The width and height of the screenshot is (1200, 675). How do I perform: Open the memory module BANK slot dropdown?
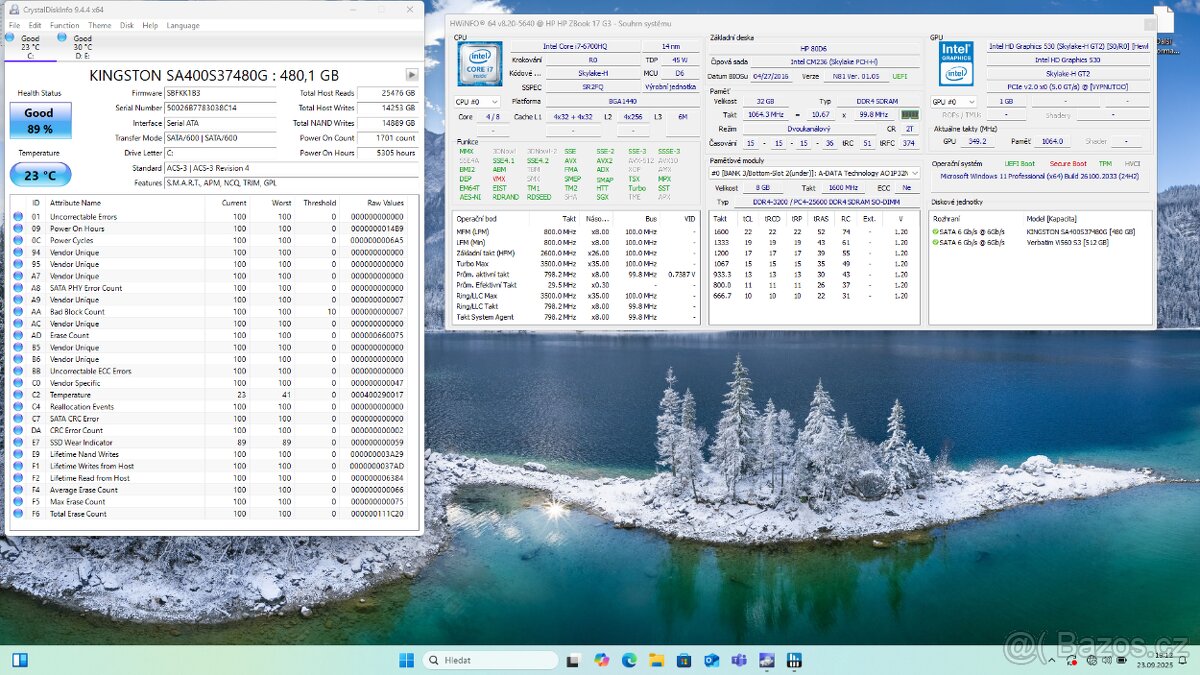[814, 173]
